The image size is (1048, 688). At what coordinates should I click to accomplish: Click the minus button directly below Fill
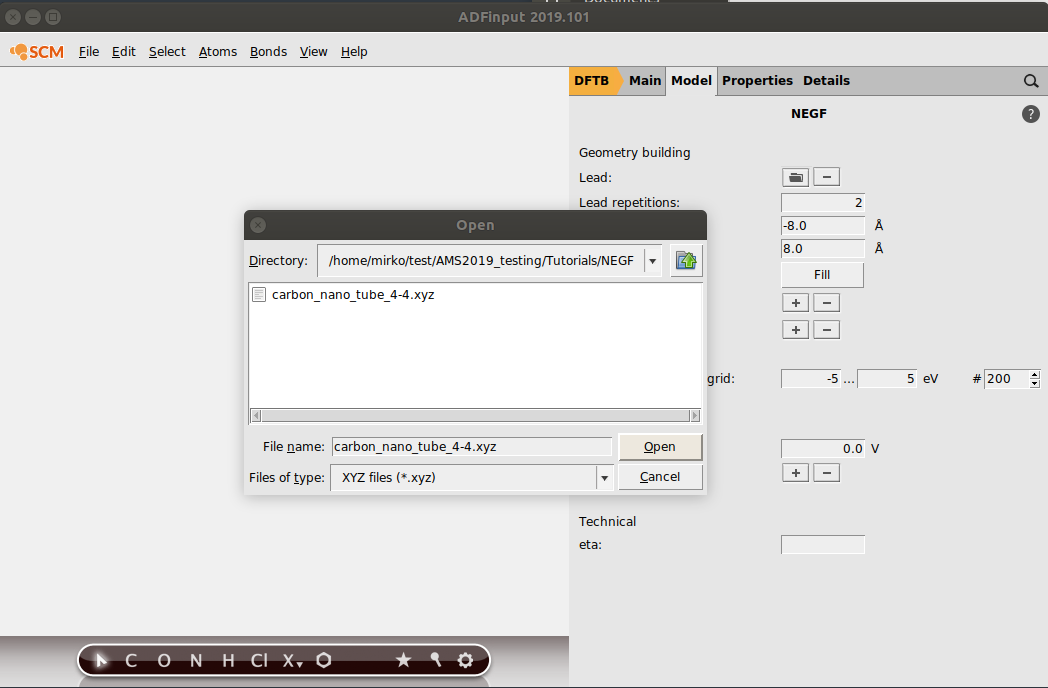tap(827, 303)
